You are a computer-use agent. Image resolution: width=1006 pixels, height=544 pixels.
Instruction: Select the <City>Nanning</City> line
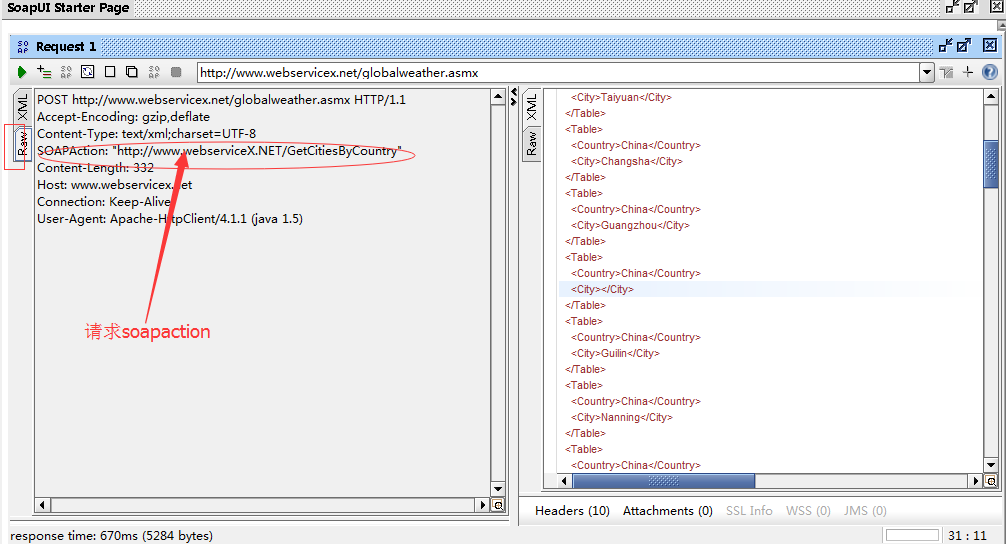tap(622, 417)
